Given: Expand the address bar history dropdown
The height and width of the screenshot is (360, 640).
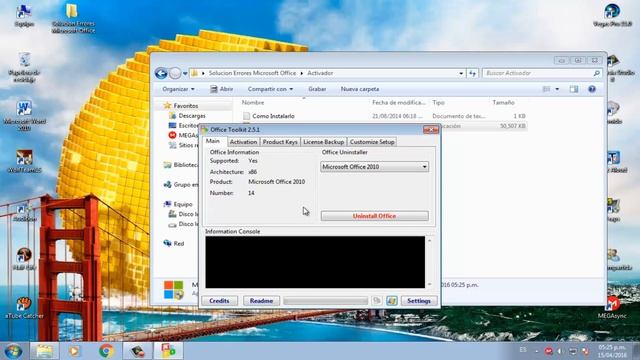Looking at the screenshot, I should tap(461, 73).
